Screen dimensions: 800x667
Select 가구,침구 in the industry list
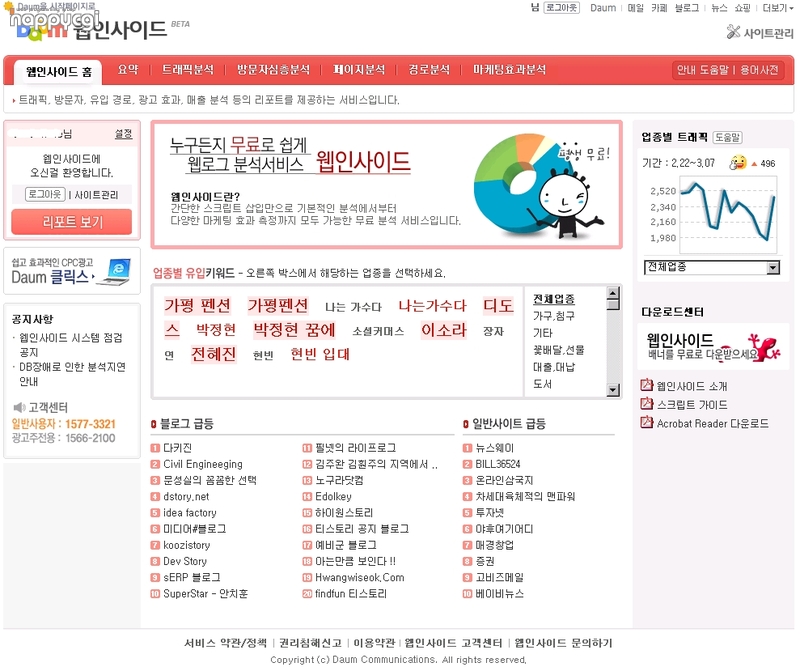554,316
